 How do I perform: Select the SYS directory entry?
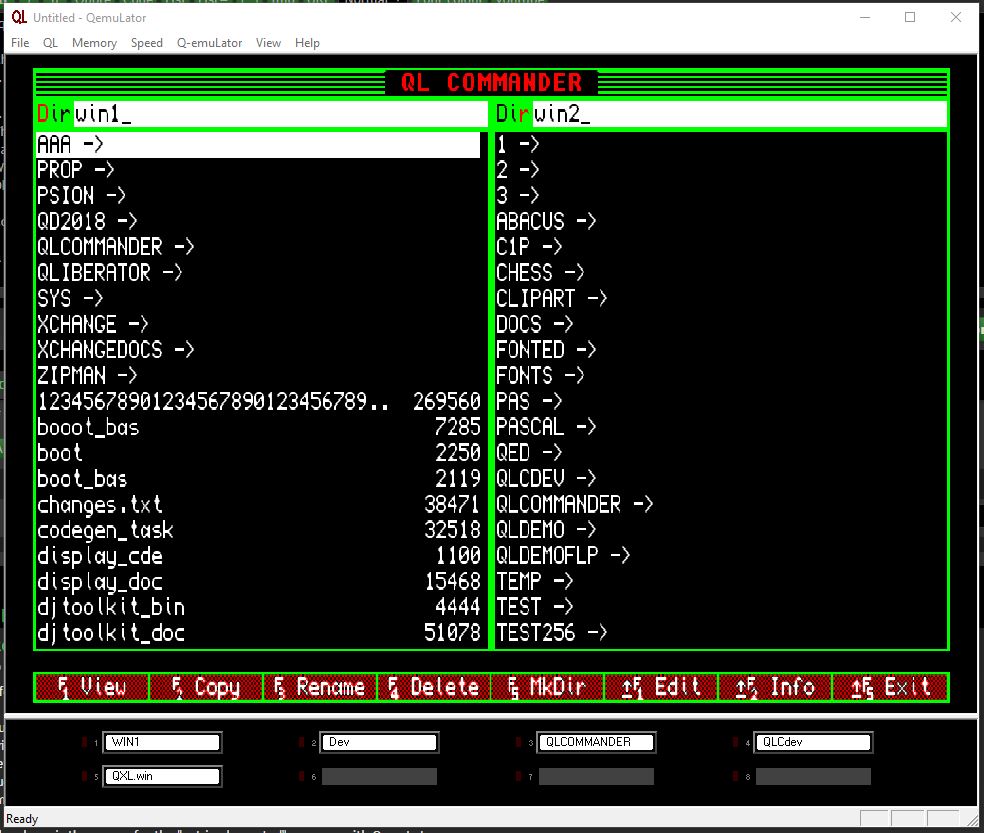258,299
